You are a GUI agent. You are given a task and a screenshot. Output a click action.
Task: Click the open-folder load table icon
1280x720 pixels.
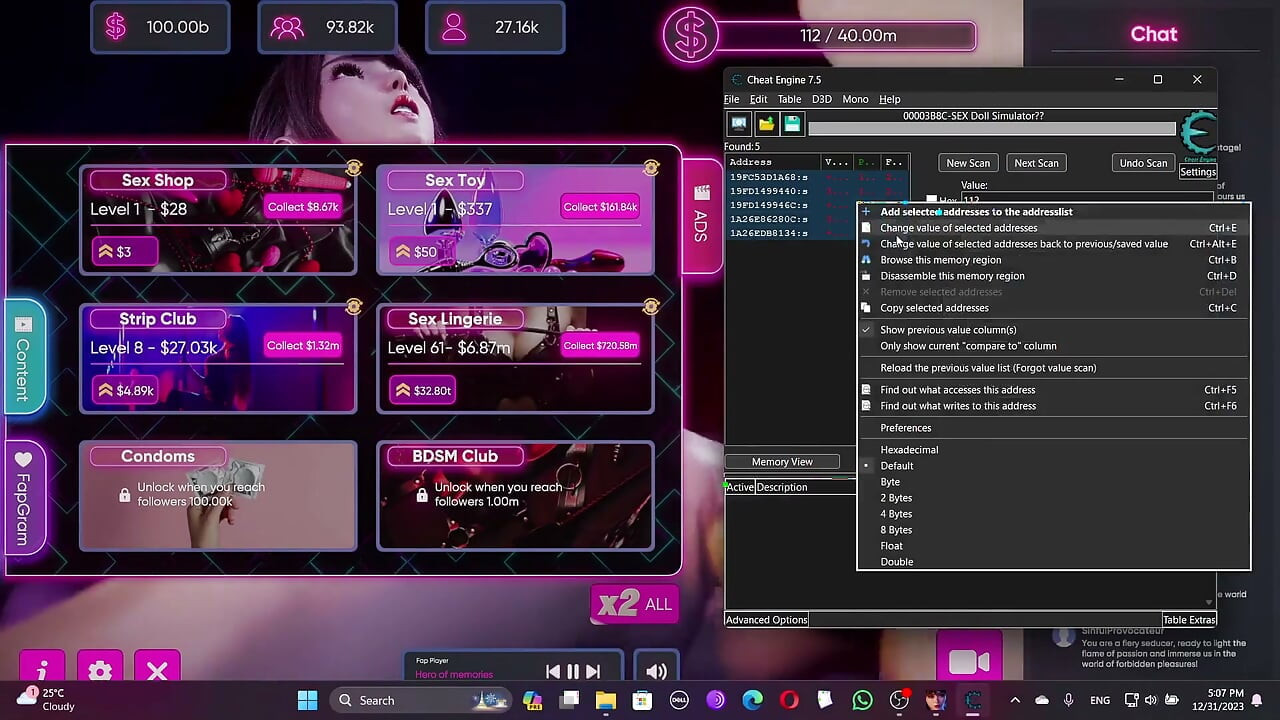click(766, 124)
